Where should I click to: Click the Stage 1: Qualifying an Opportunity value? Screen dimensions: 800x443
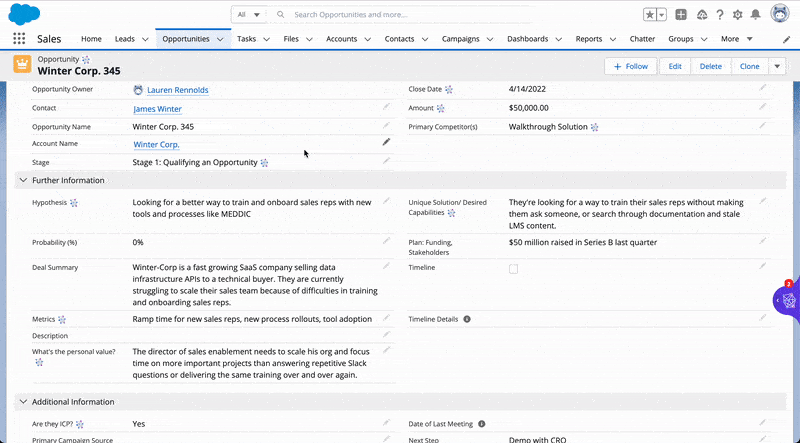click(x=195, y=162)
